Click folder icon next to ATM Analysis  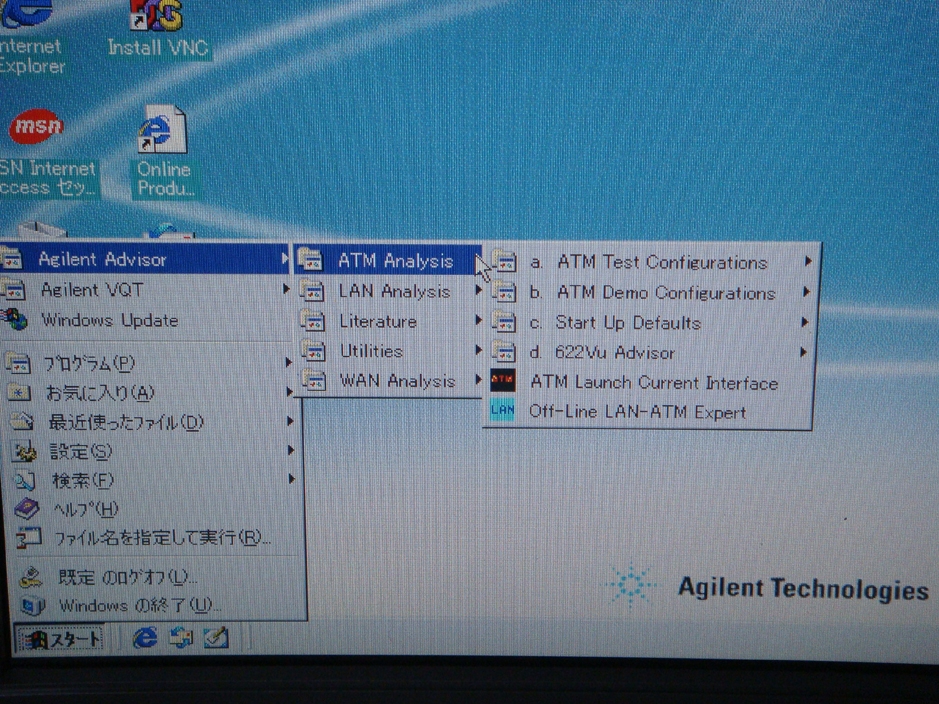(x=310, y=260)
